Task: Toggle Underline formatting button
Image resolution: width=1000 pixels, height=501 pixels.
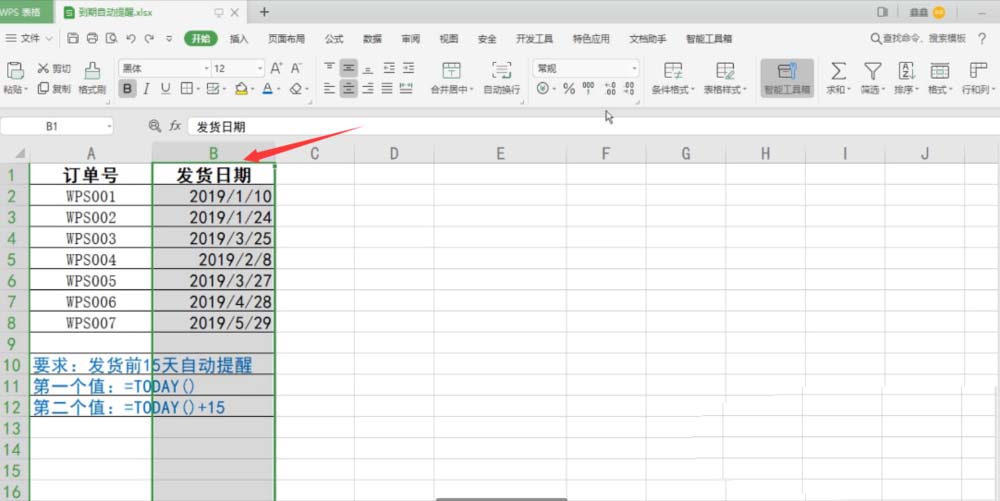Action: [165, 89]
